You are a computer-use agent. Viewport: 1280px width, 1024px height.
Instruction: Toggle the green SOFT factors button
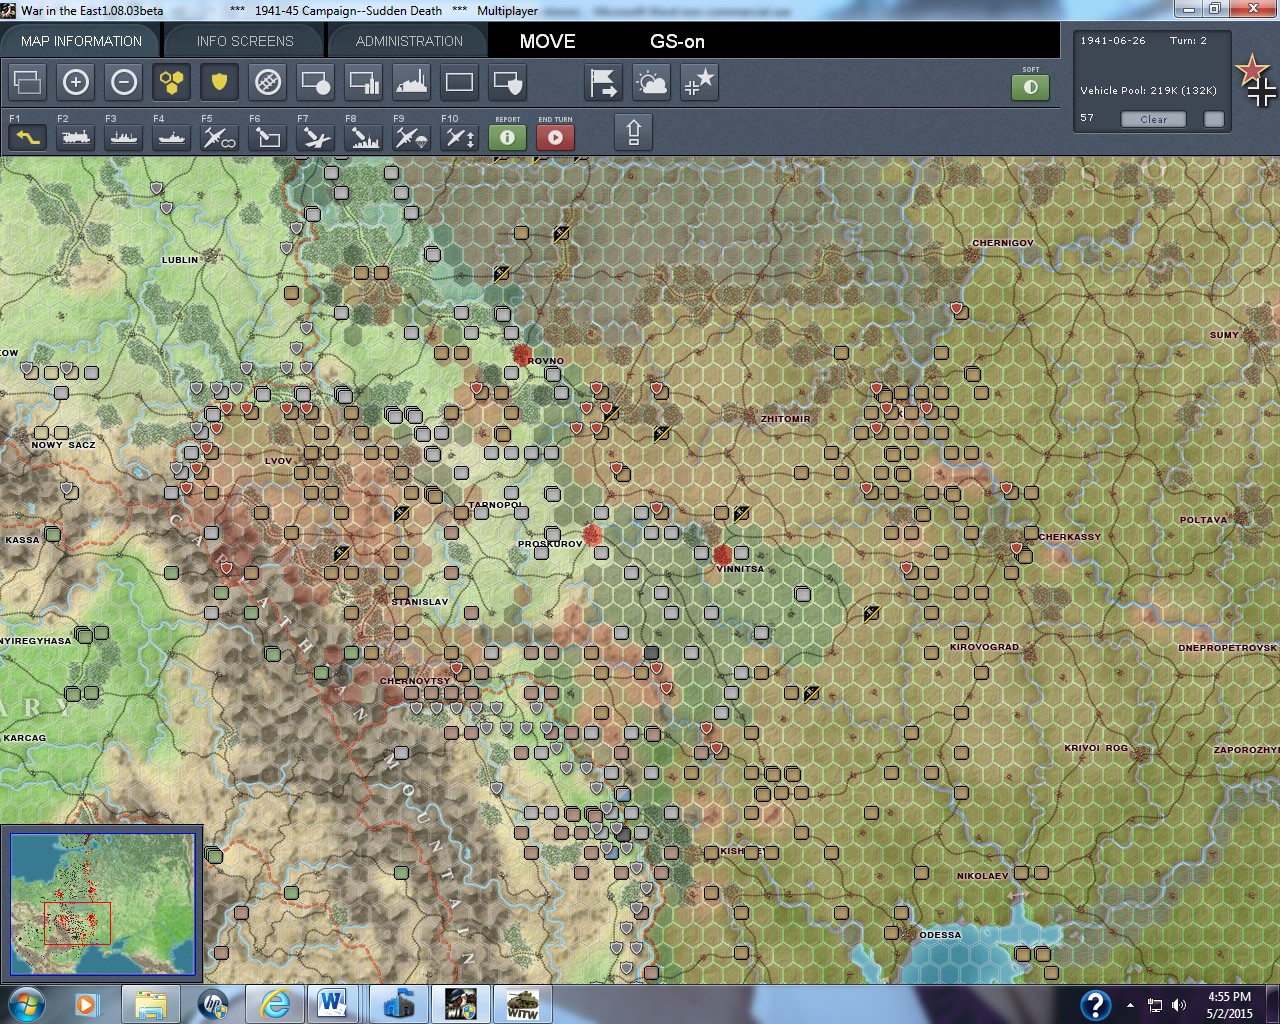1031,87
